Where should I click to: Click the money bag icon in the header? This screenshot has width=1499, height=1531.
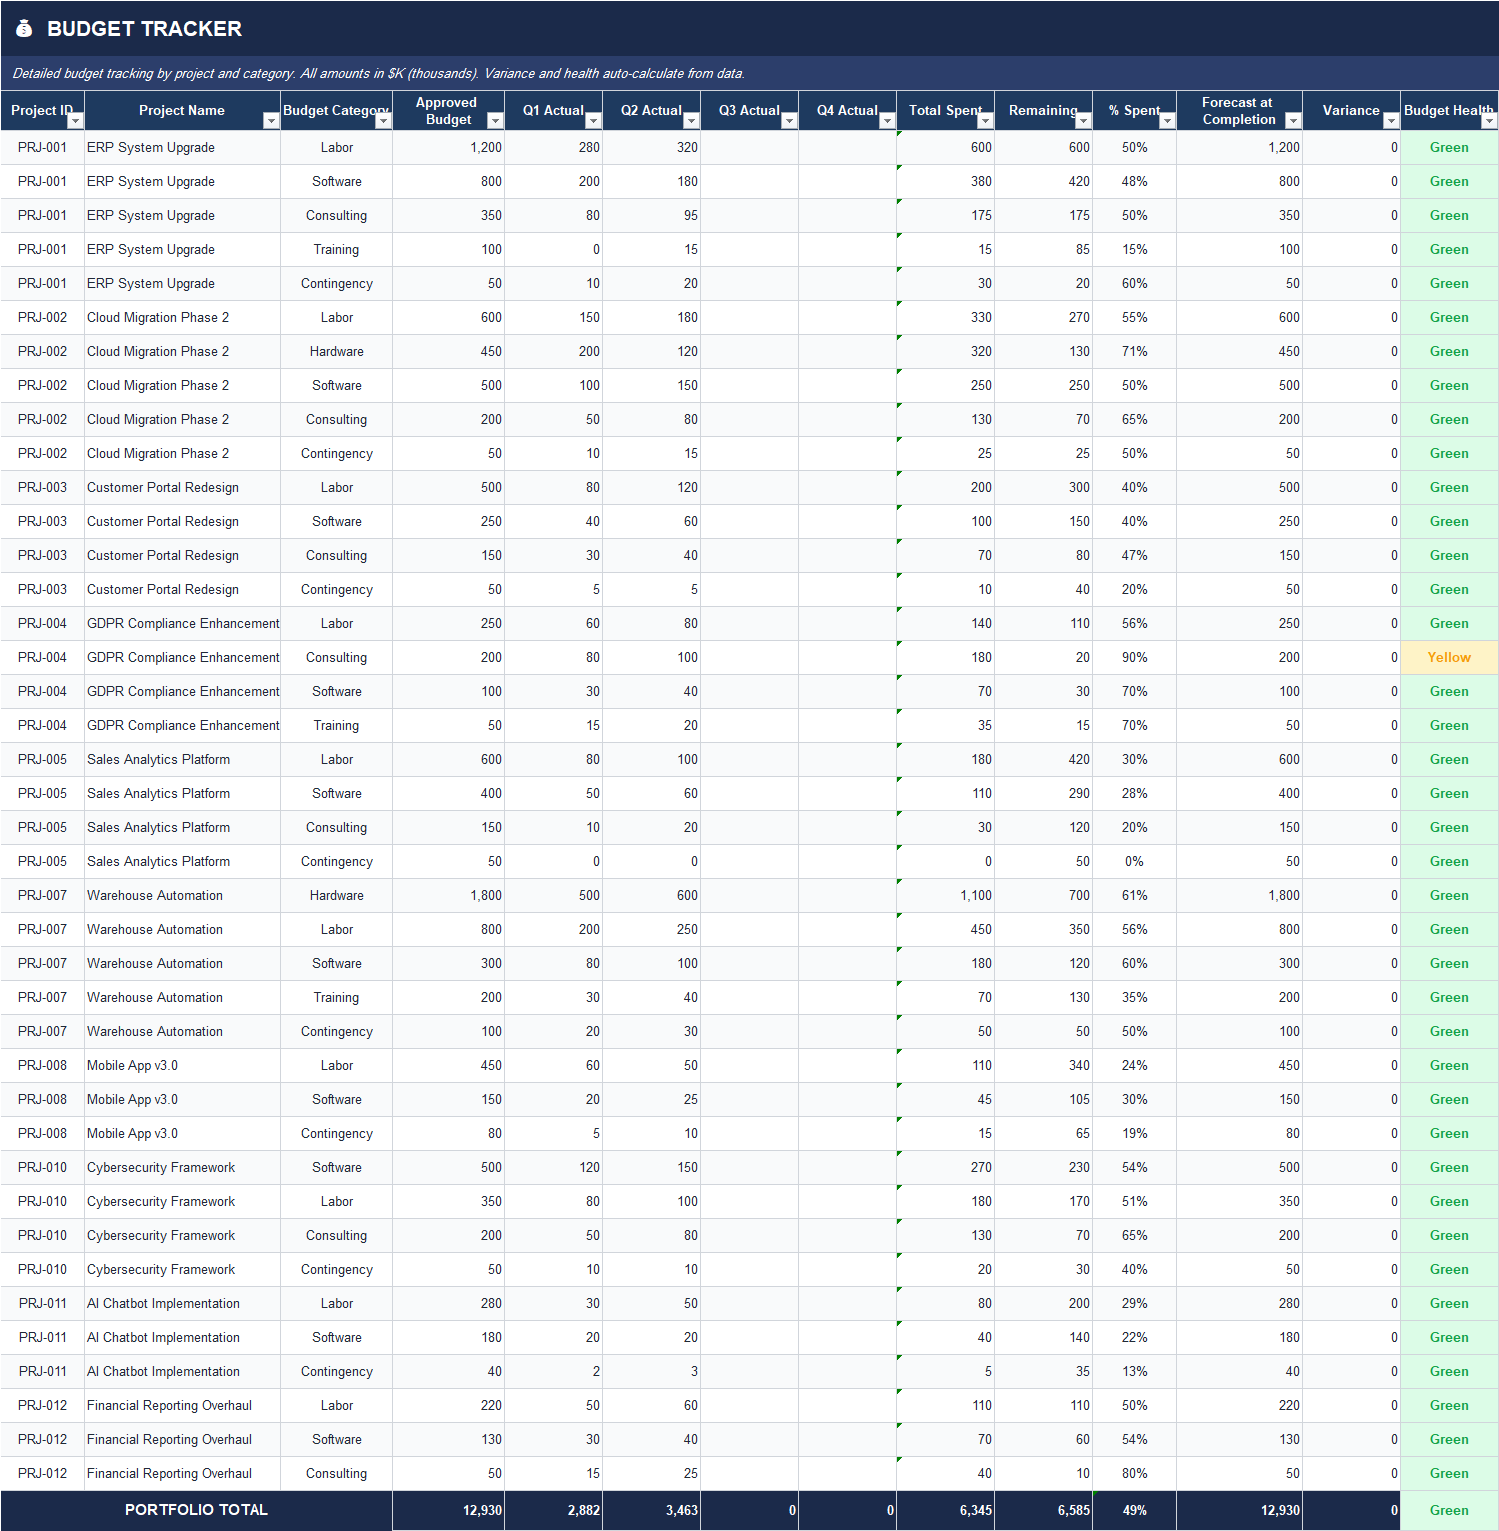pos(24,28)
